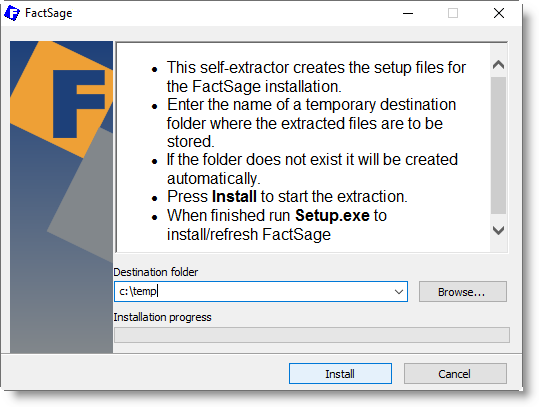Click the scroll down arrow of instructions box

pos(498,230)
